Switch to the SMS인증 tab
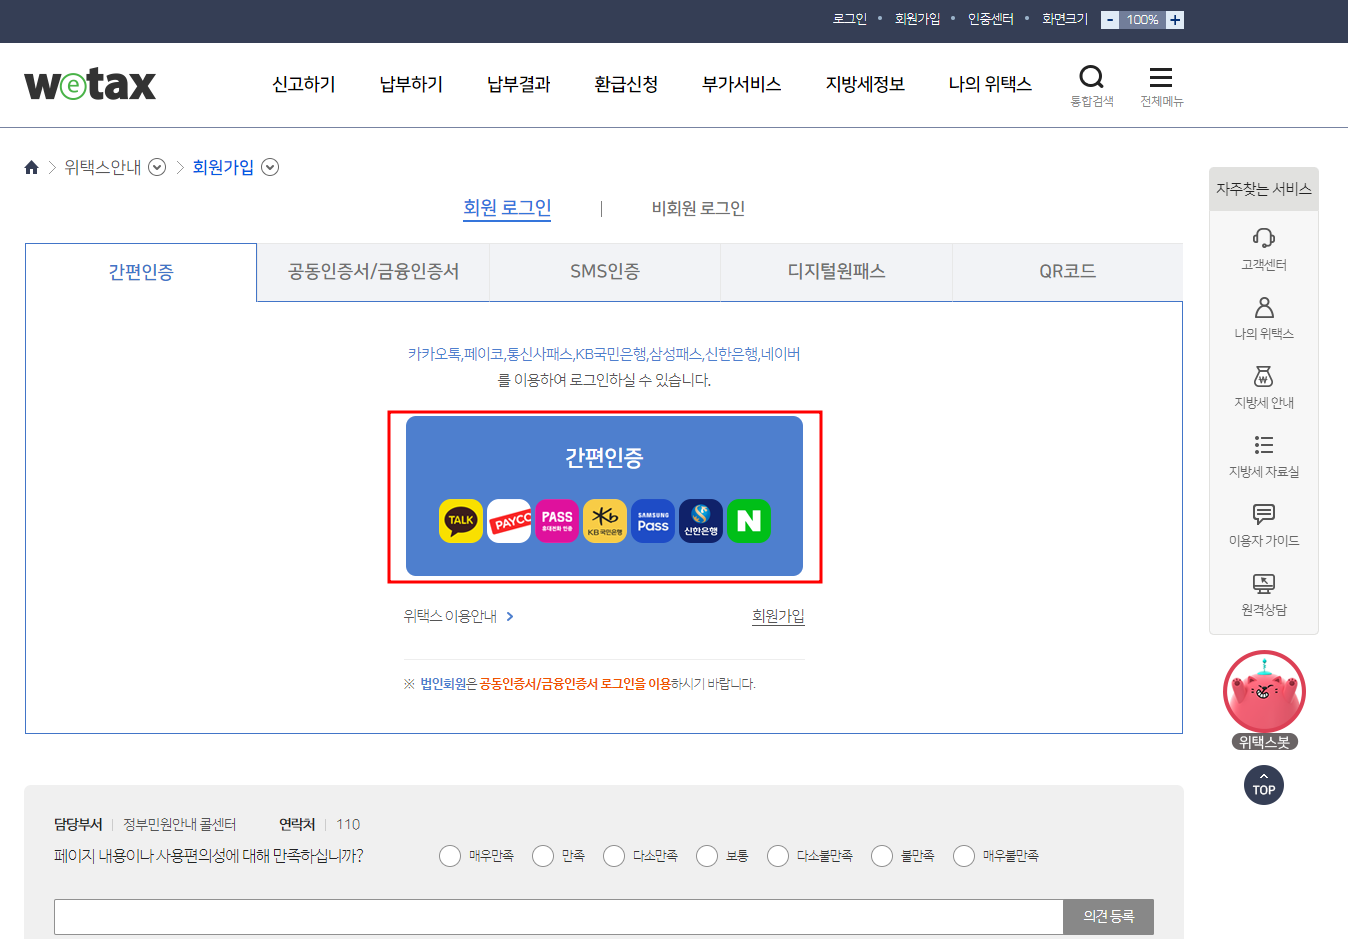Viewport: 1348px width, 939px height. pyautogui.click(x=604, y=271)
